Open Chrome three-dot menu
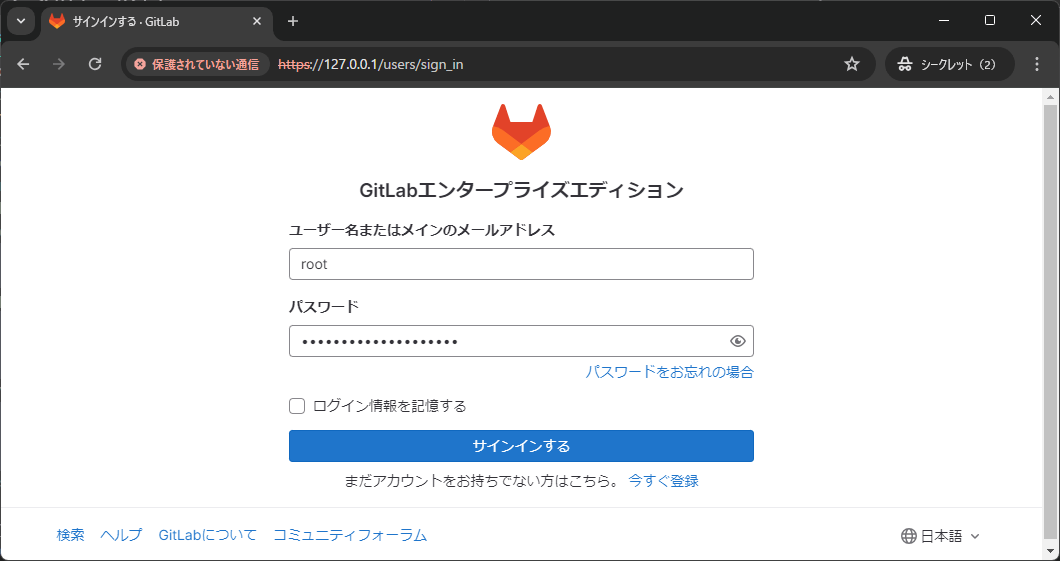 [x=1037, y=64]
